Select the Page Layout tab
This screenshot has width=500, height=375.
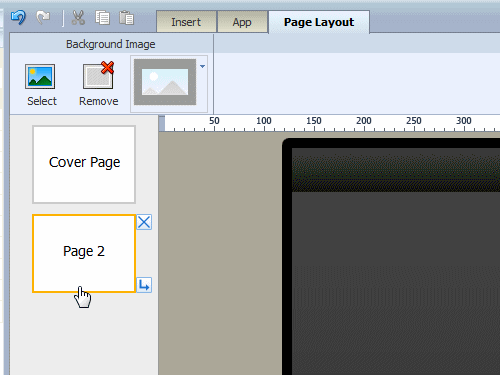pos(319,22)
